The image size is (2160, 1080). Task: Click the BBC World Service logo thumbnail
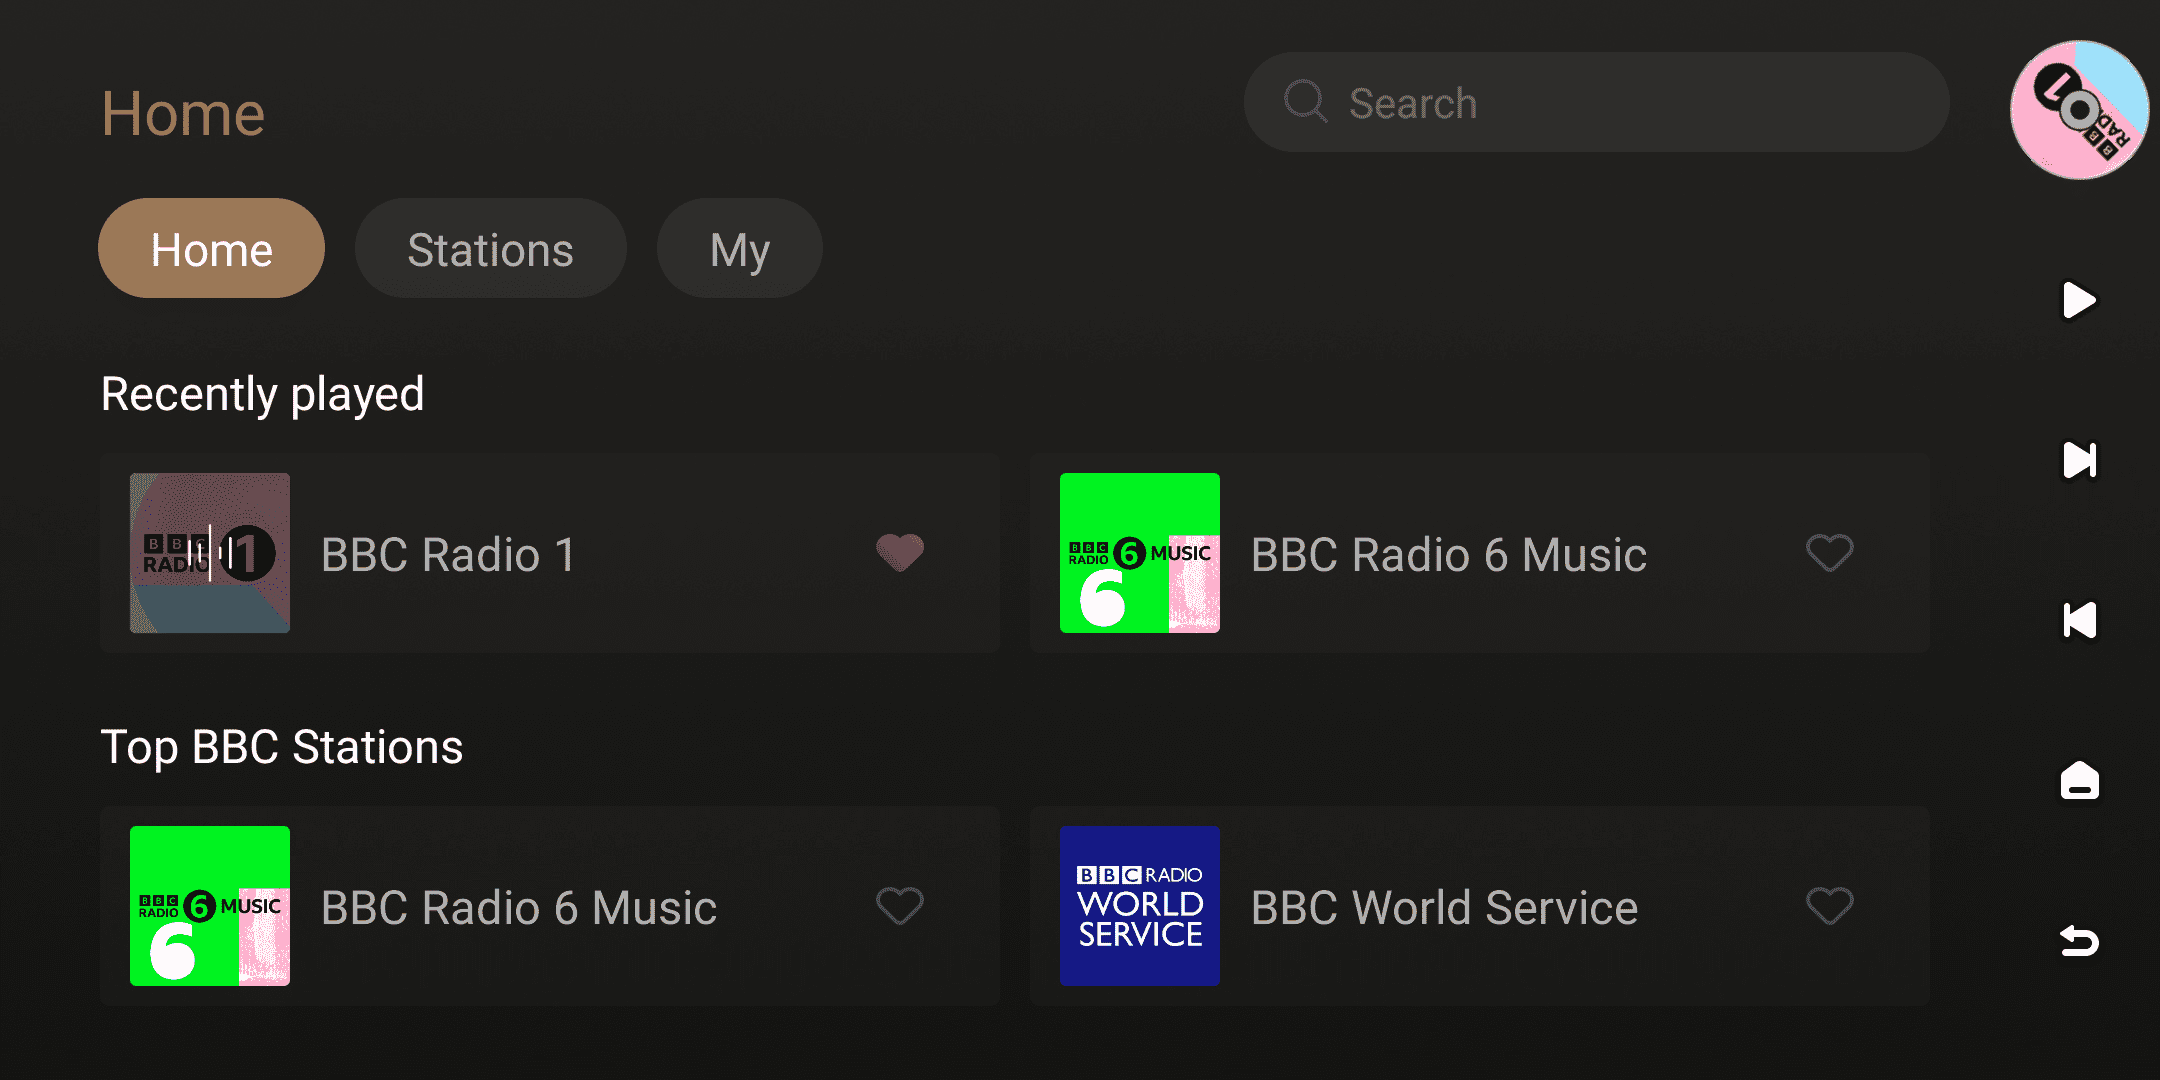click(x=1140, y=906)
